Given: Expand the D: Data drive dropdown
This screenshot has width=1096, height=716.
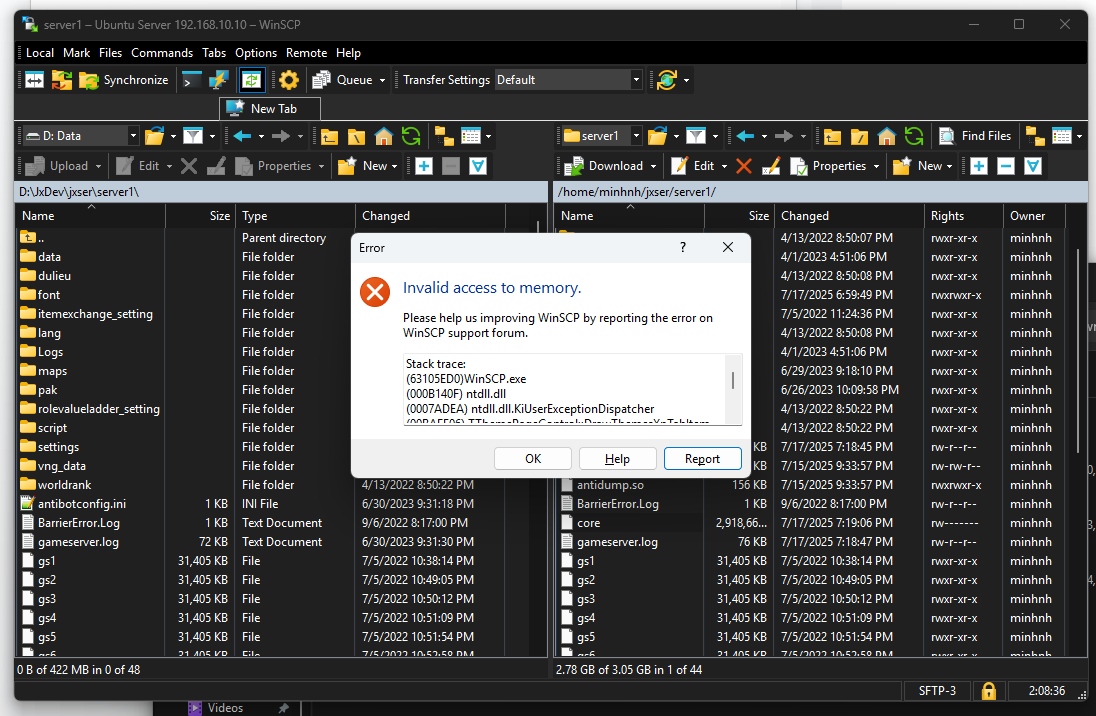Looking at the screenshot, I should coord(132,137).
